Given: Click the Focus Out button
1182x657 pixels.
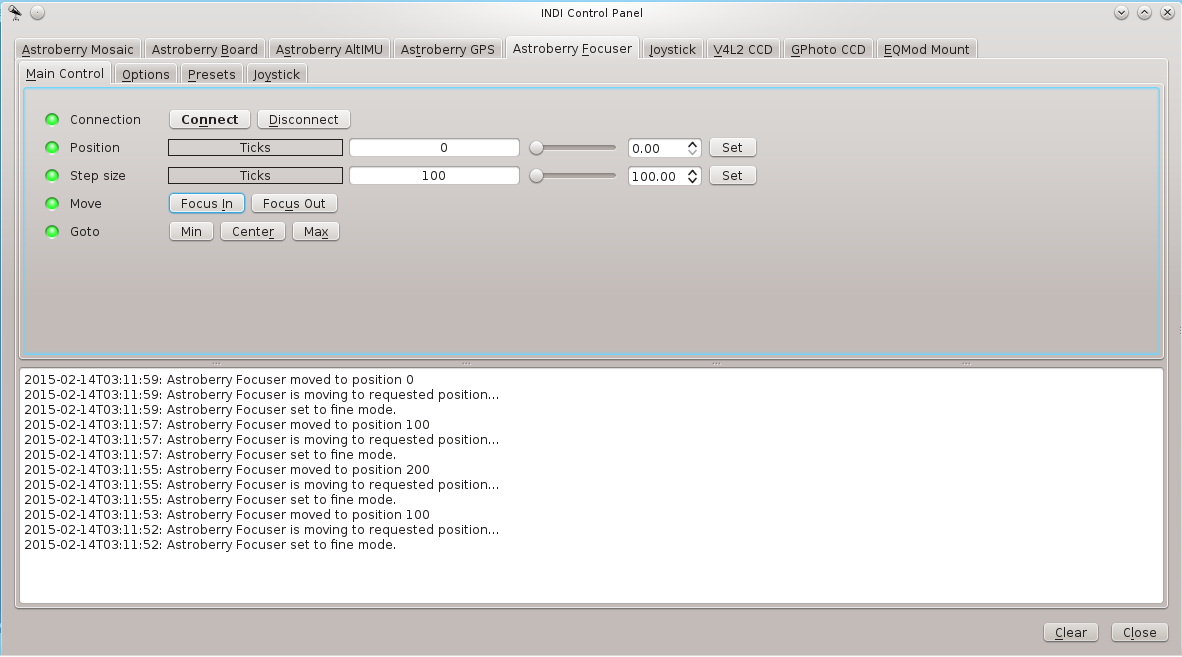Looking at the screenshot, I should [294, 204].
